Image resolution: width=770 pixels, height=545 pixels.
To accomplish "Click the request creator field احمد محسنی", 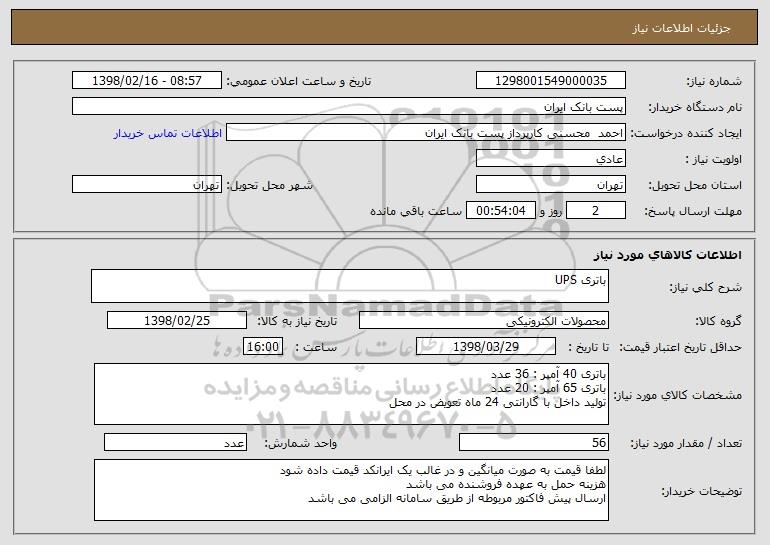I will (426, 133).
